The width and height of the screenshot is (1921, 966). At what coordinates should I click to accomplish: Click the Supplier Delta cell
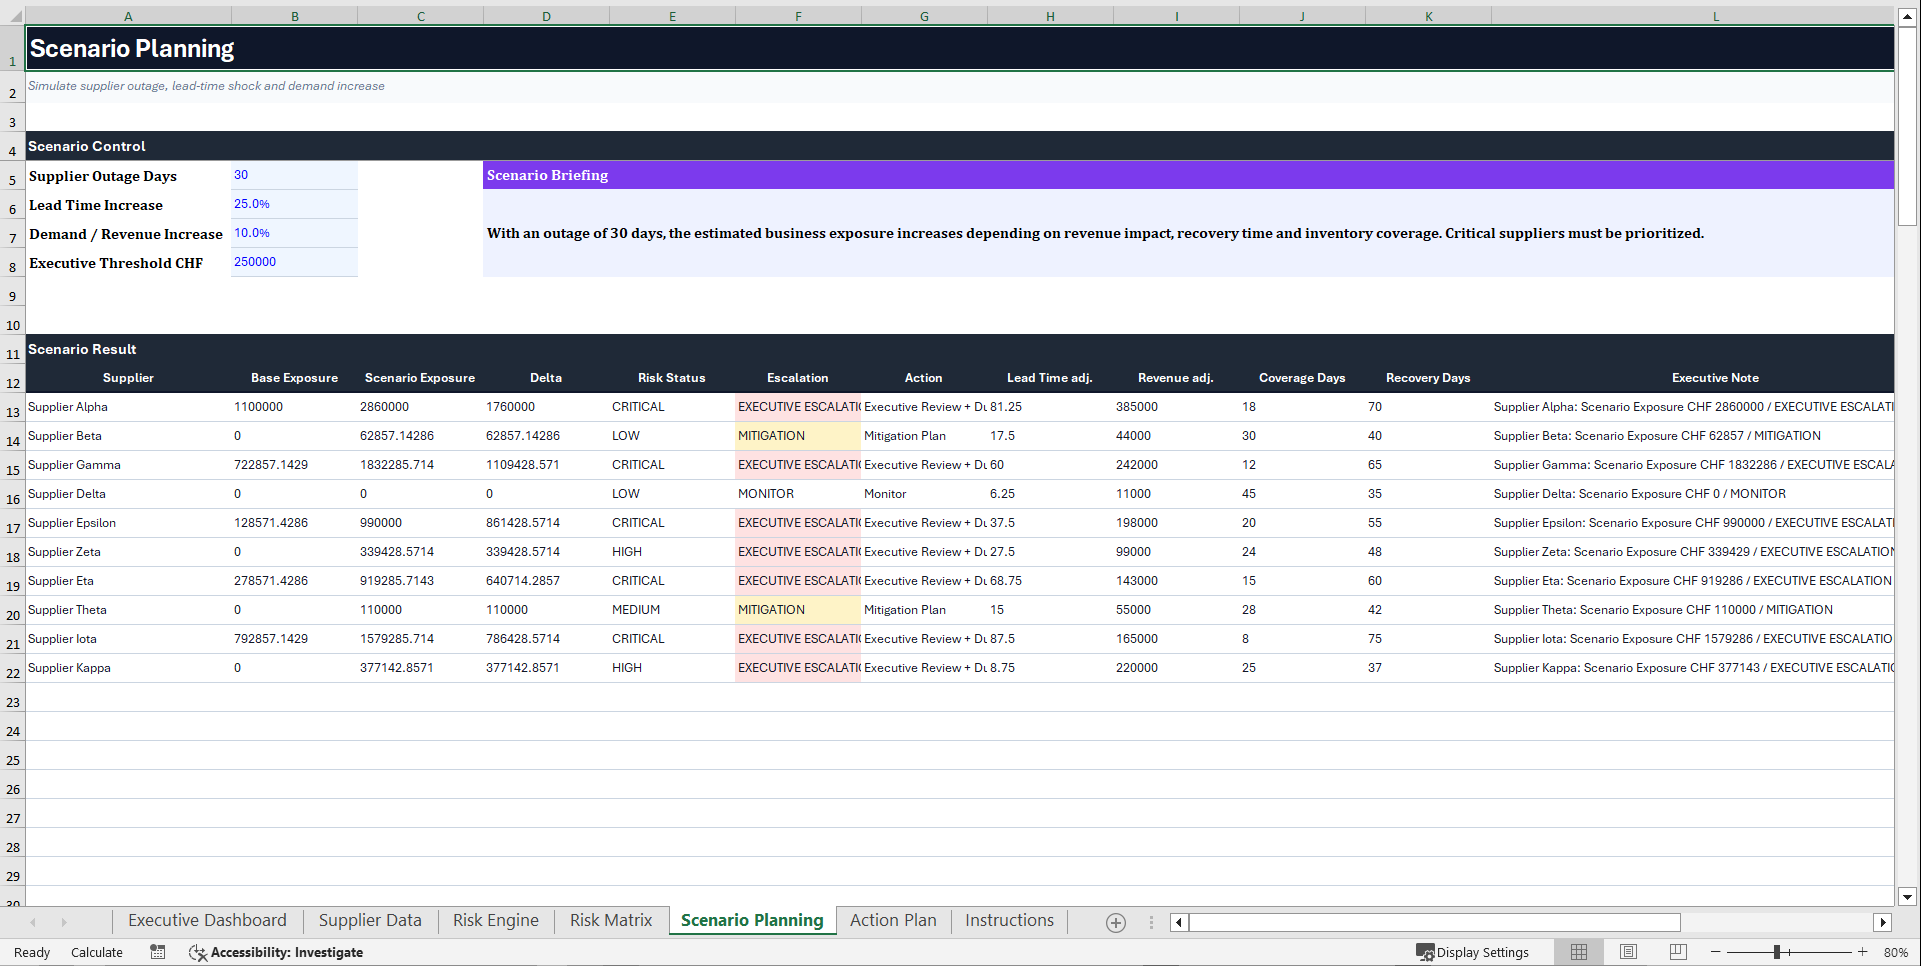tap(128, 494)
